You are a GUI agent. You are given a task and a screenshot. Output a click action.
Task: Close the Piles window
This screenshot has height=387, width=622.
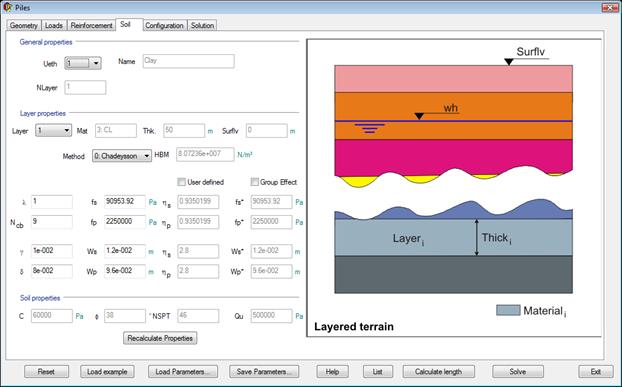click(609, 7)
